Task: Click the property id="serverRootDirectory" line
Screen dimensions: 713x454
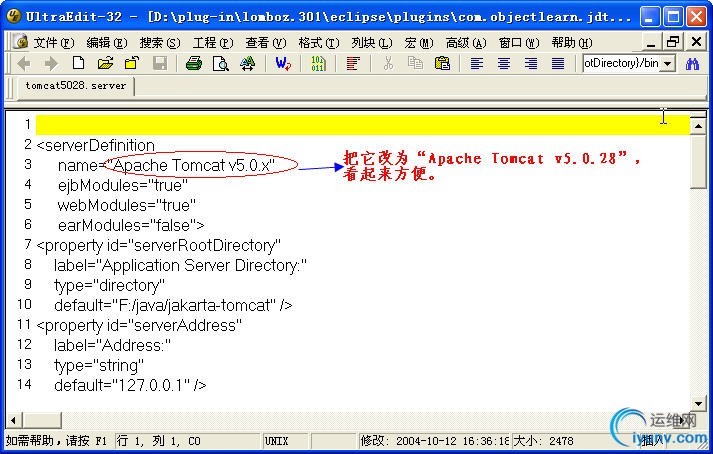Action: click(x=158, y=245)
